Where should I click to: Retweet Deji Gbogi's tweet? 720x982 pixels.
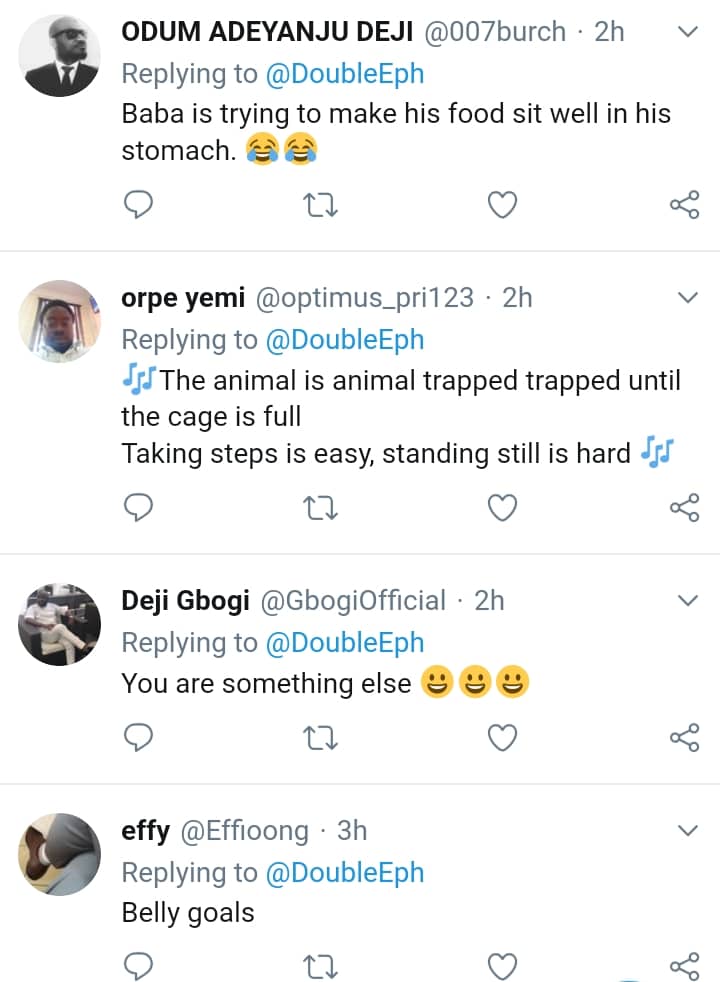point(320,738)
